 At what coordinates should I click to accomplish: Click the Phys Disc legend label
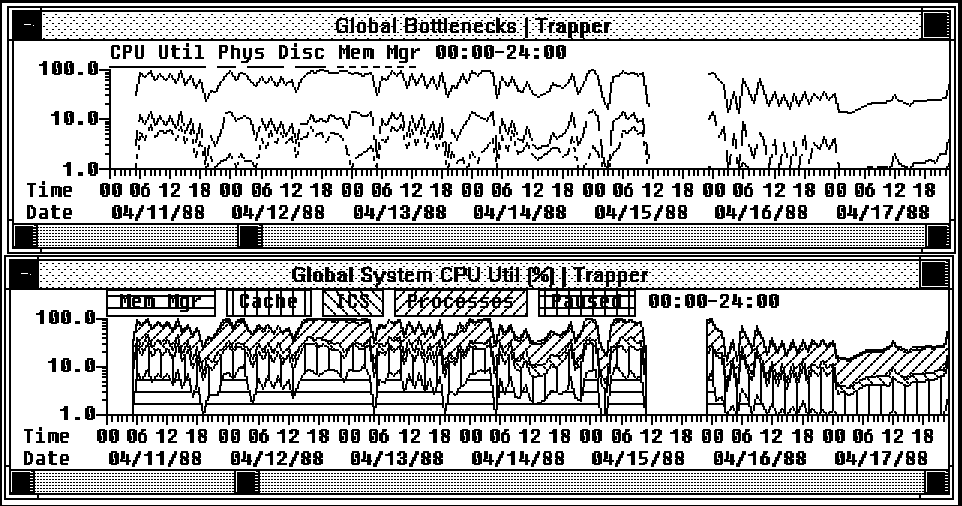[x=271, y=52]
